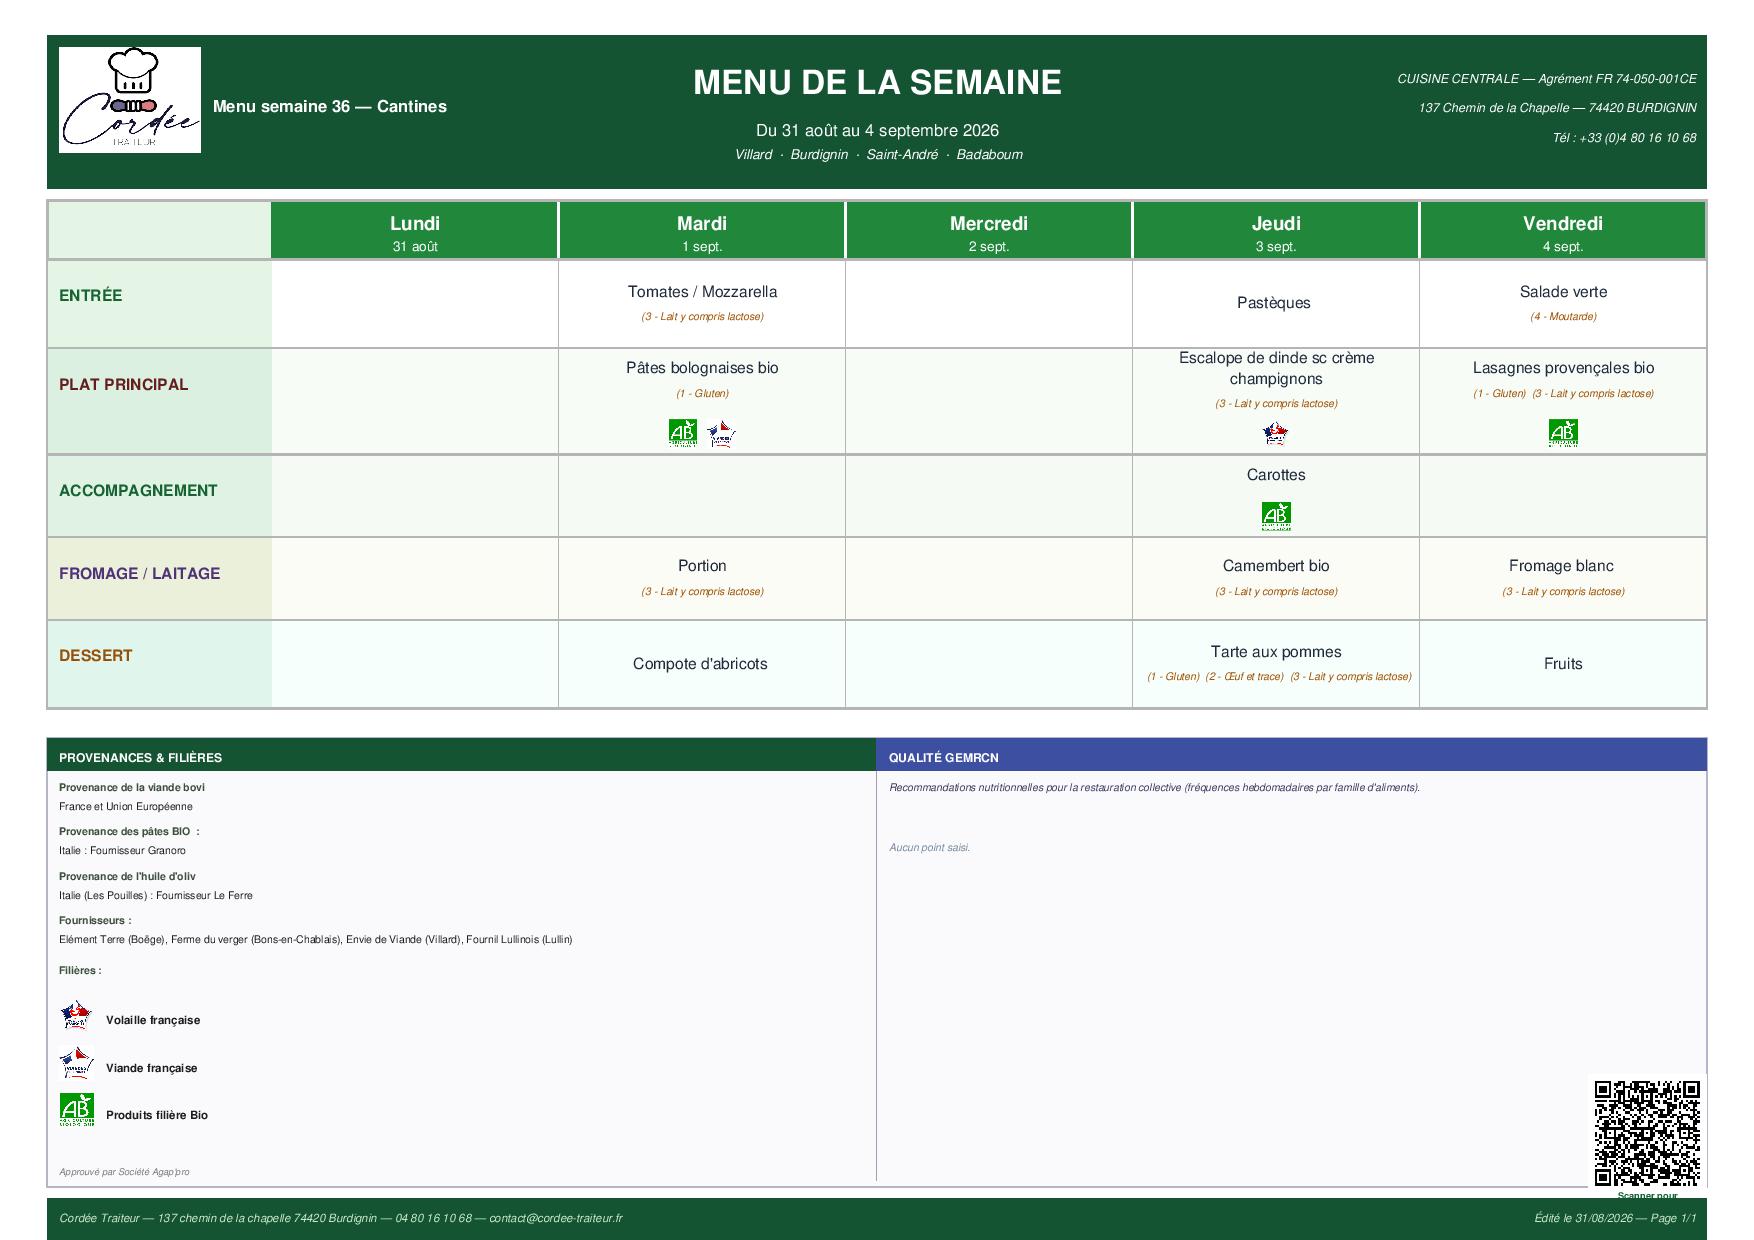The height and width of the screenshot is (1240, 1754).
Task: Click Aucun point saisi text
Action: [929, 848]
